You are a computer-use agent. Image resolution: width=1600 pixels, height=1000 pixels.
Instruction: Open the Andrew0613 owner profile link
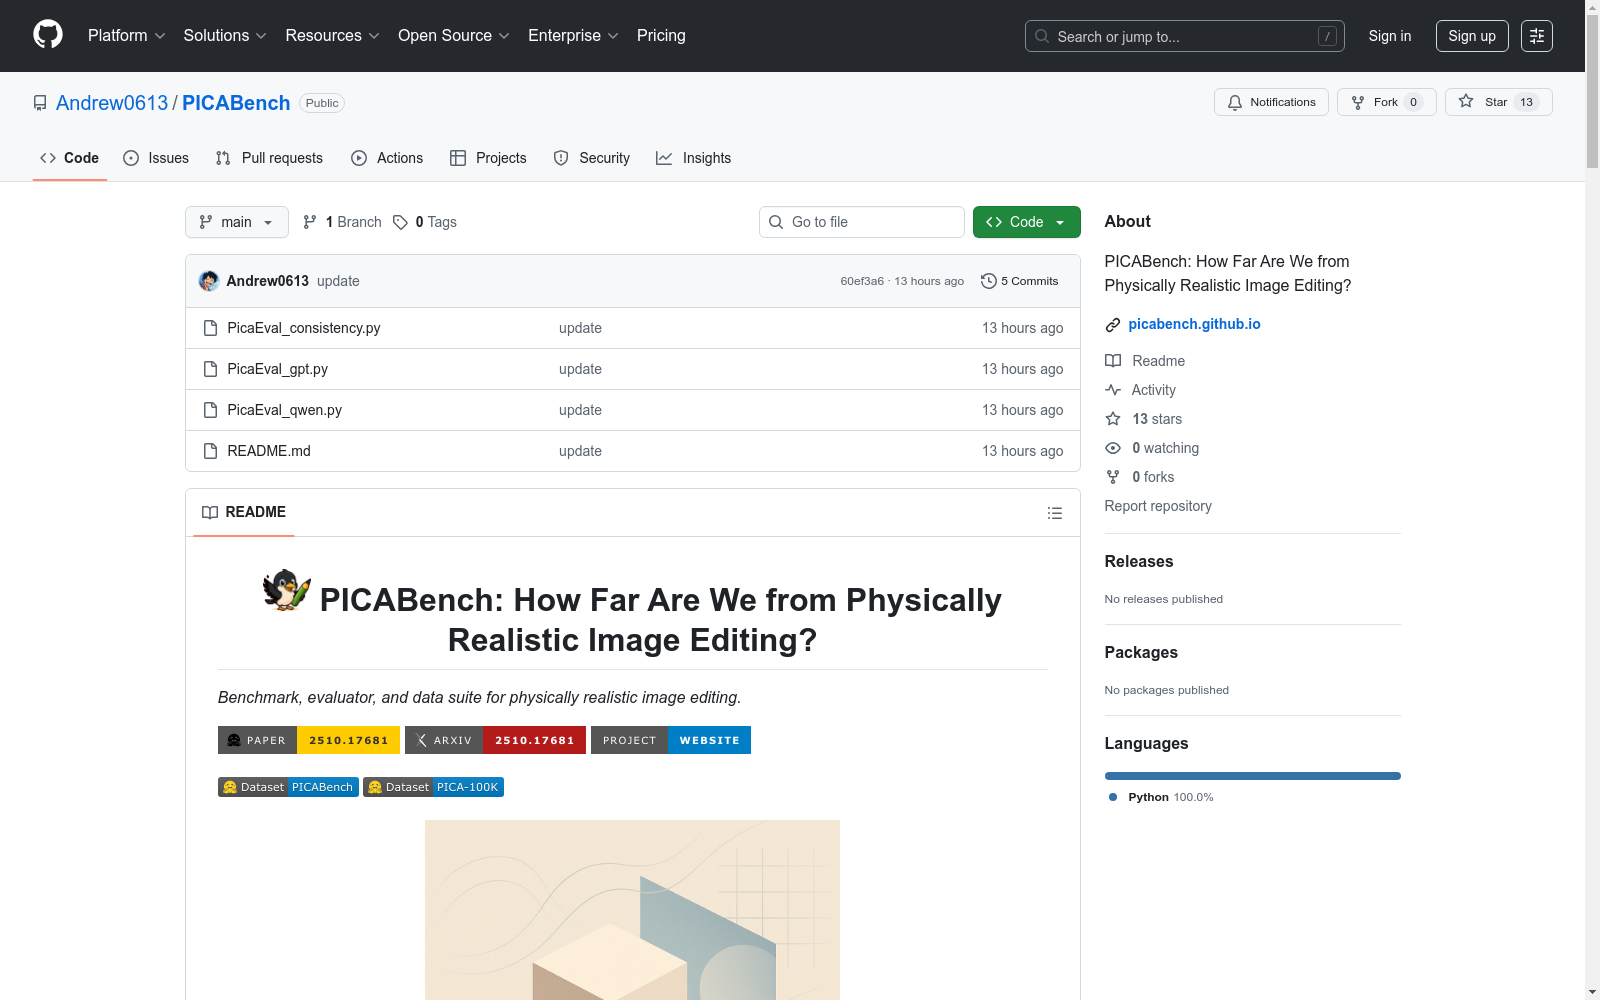click(x=112, y=103)
